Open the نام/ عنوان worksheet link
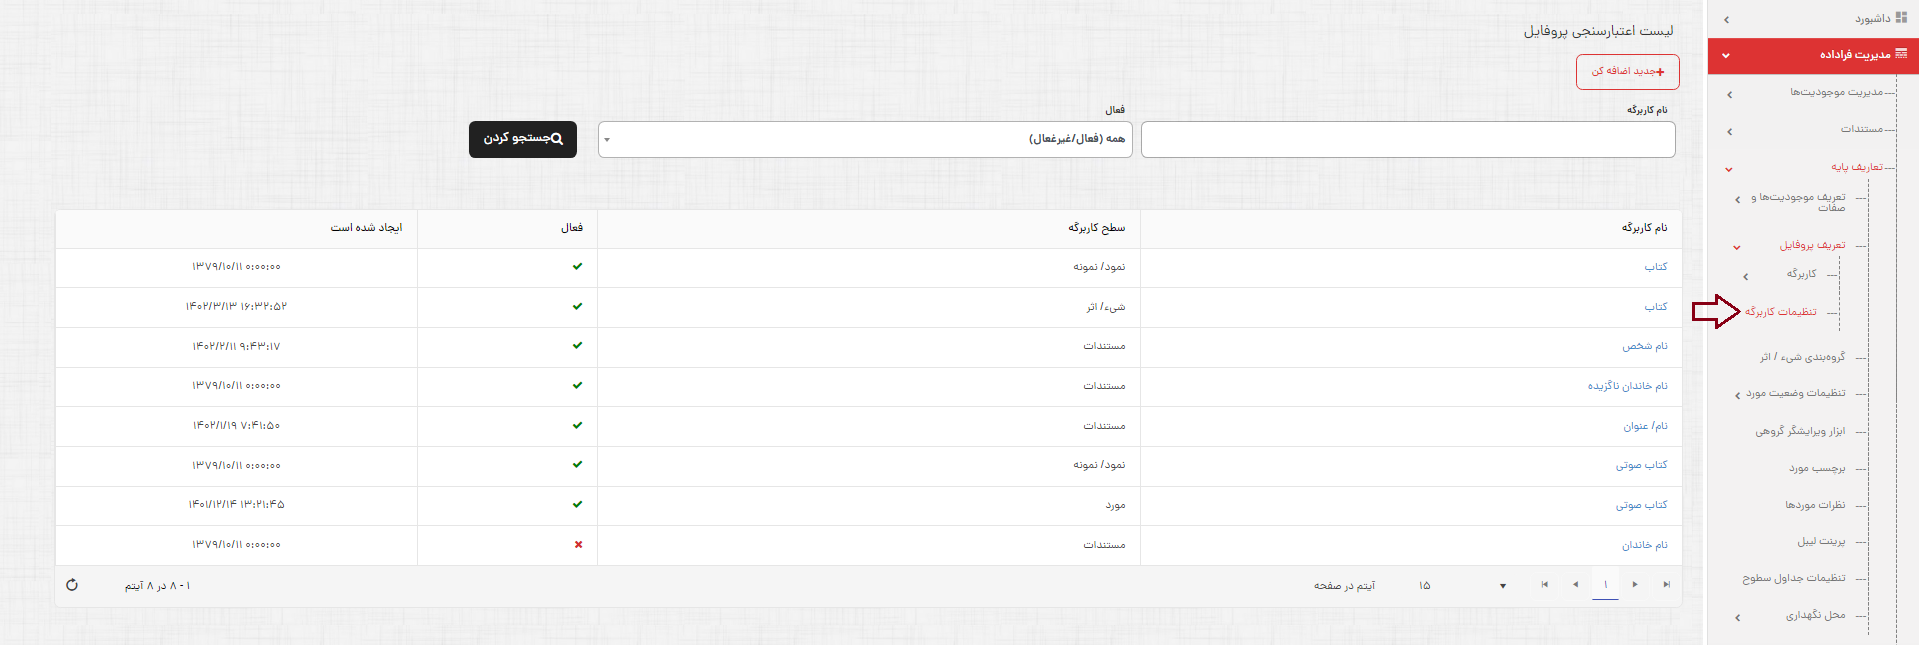Image resolution: width=1919 pixels, height=645 pixels. 1645,426
